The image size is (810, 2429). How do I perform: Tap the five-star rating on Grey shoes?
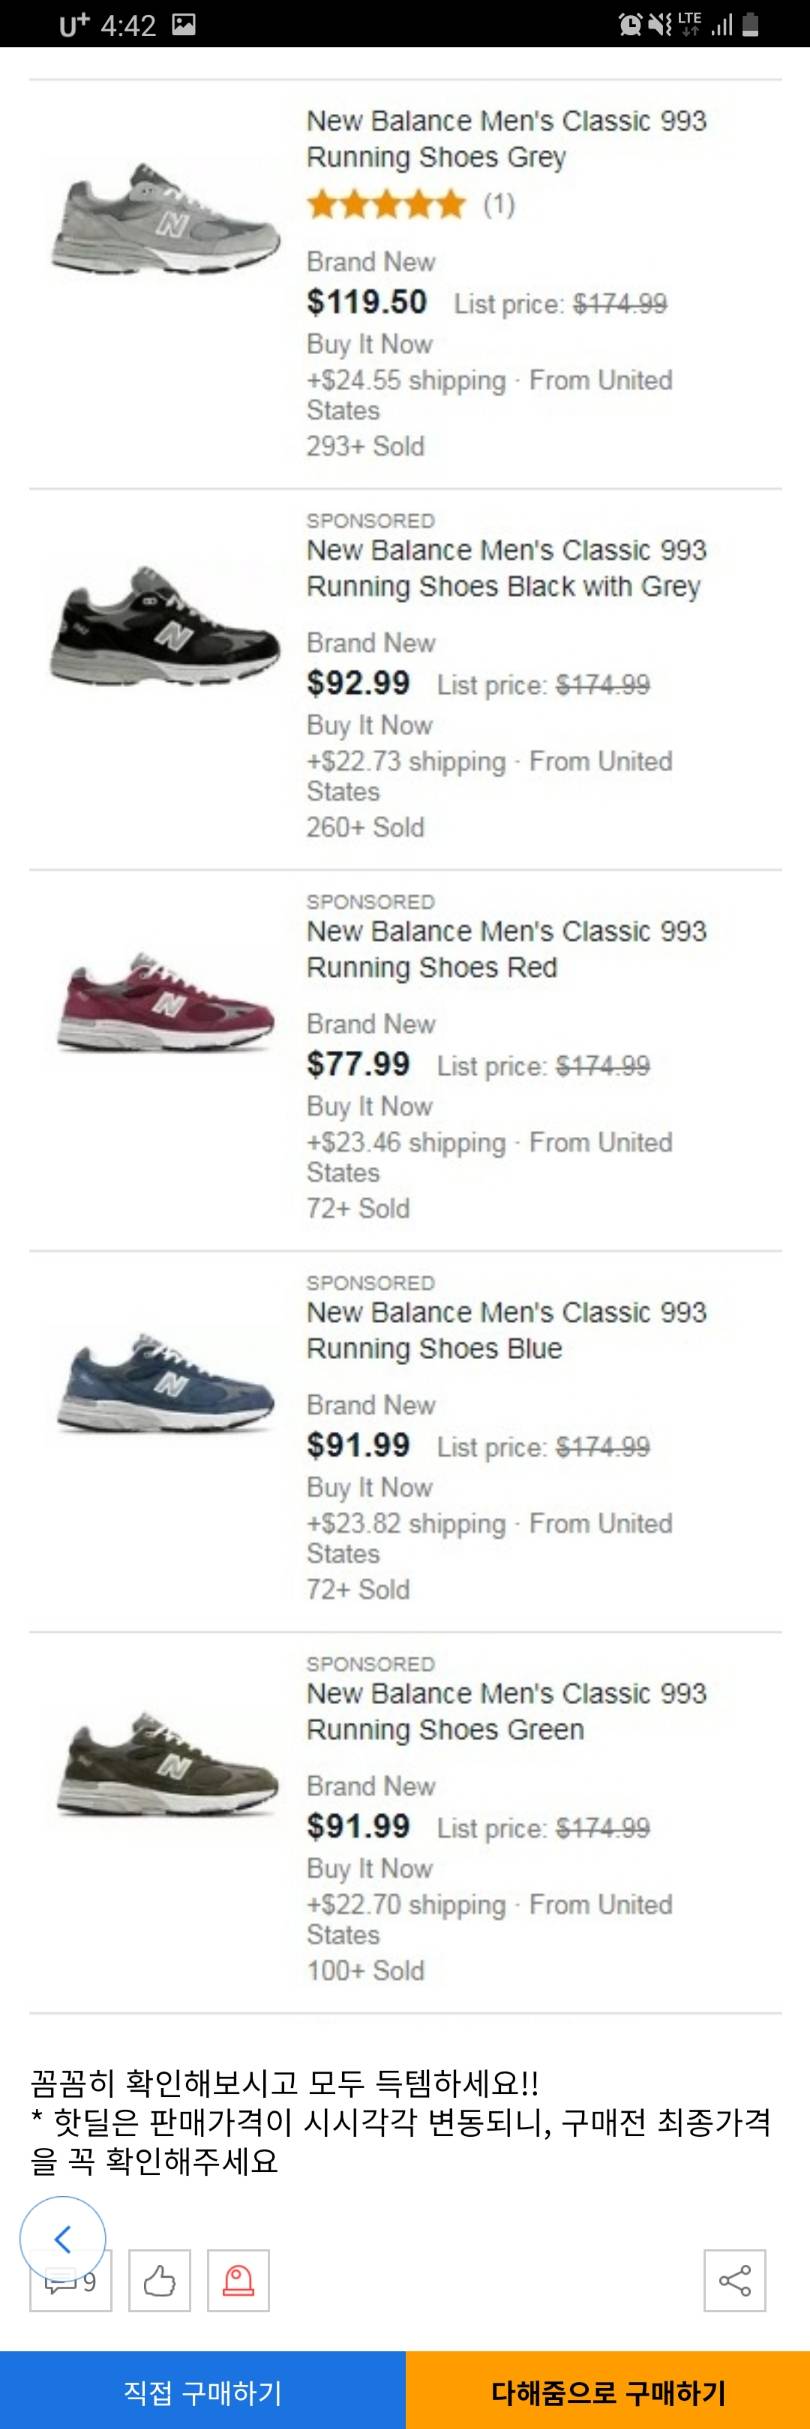386,205
